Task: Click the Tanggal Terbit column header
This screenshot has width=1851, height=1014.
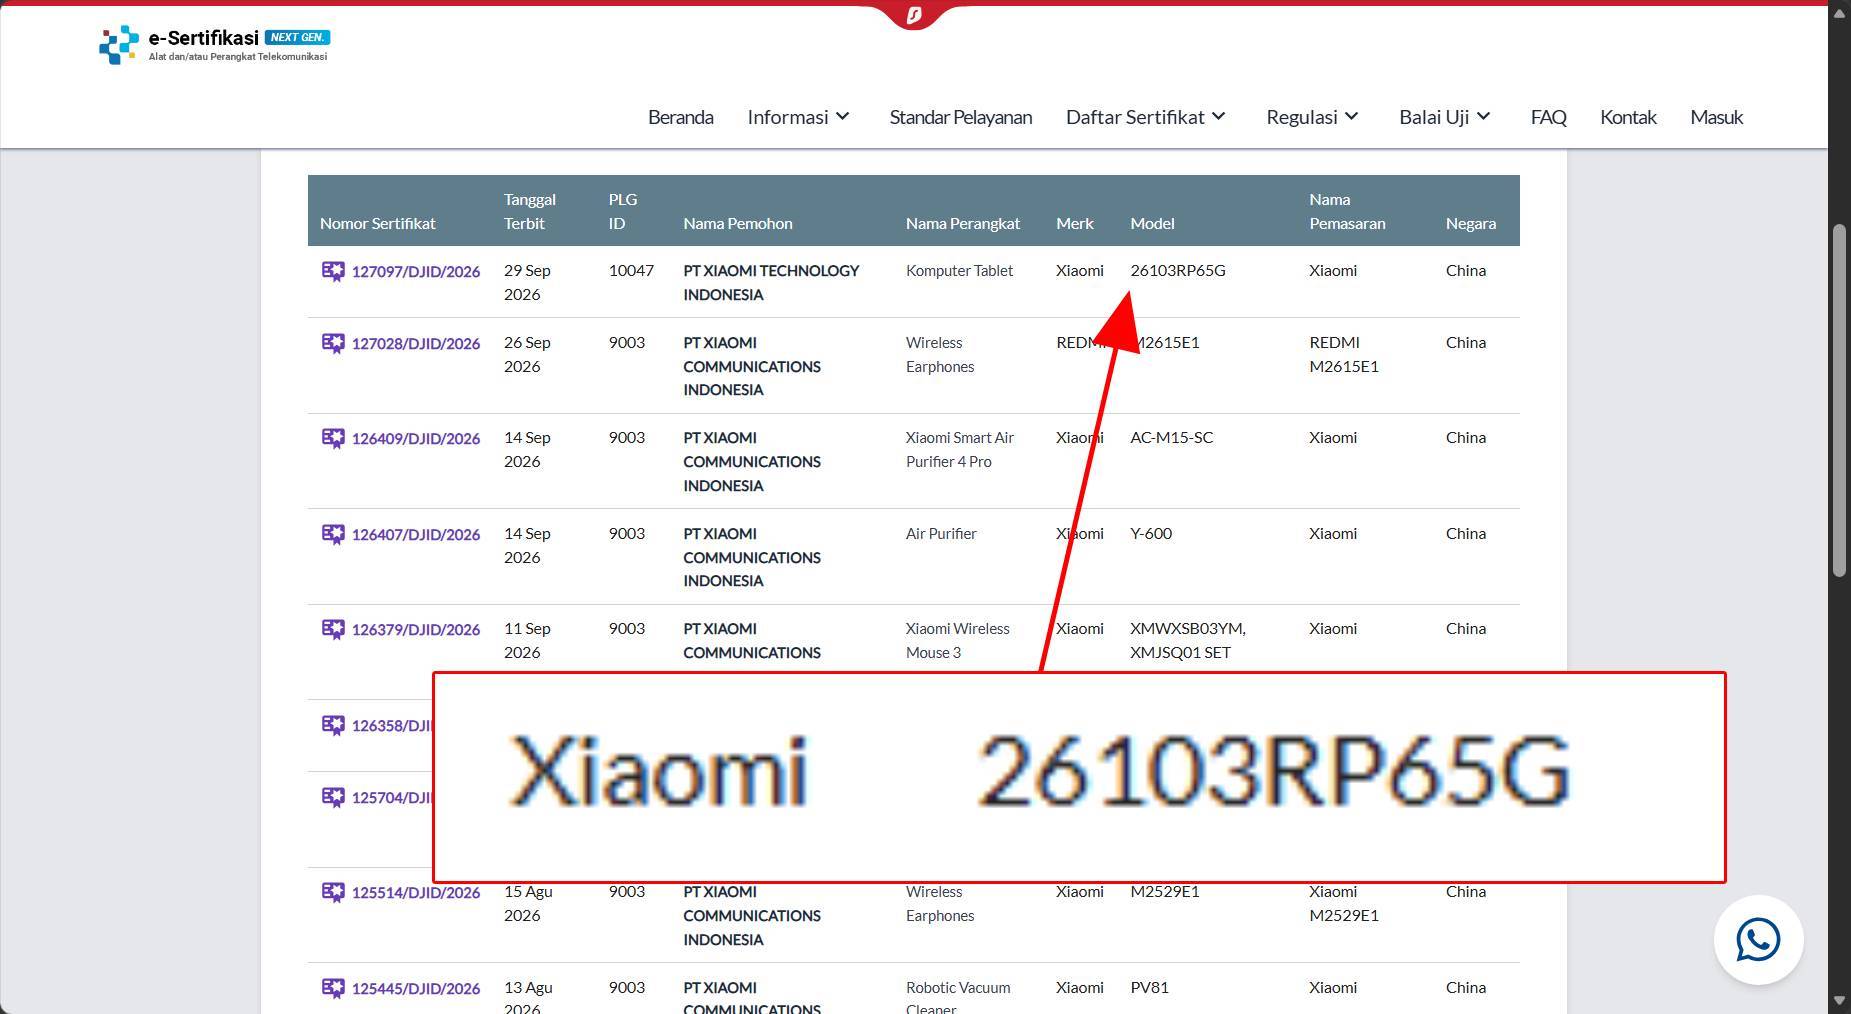Action: pyautogui.click(x=530, y=211)
